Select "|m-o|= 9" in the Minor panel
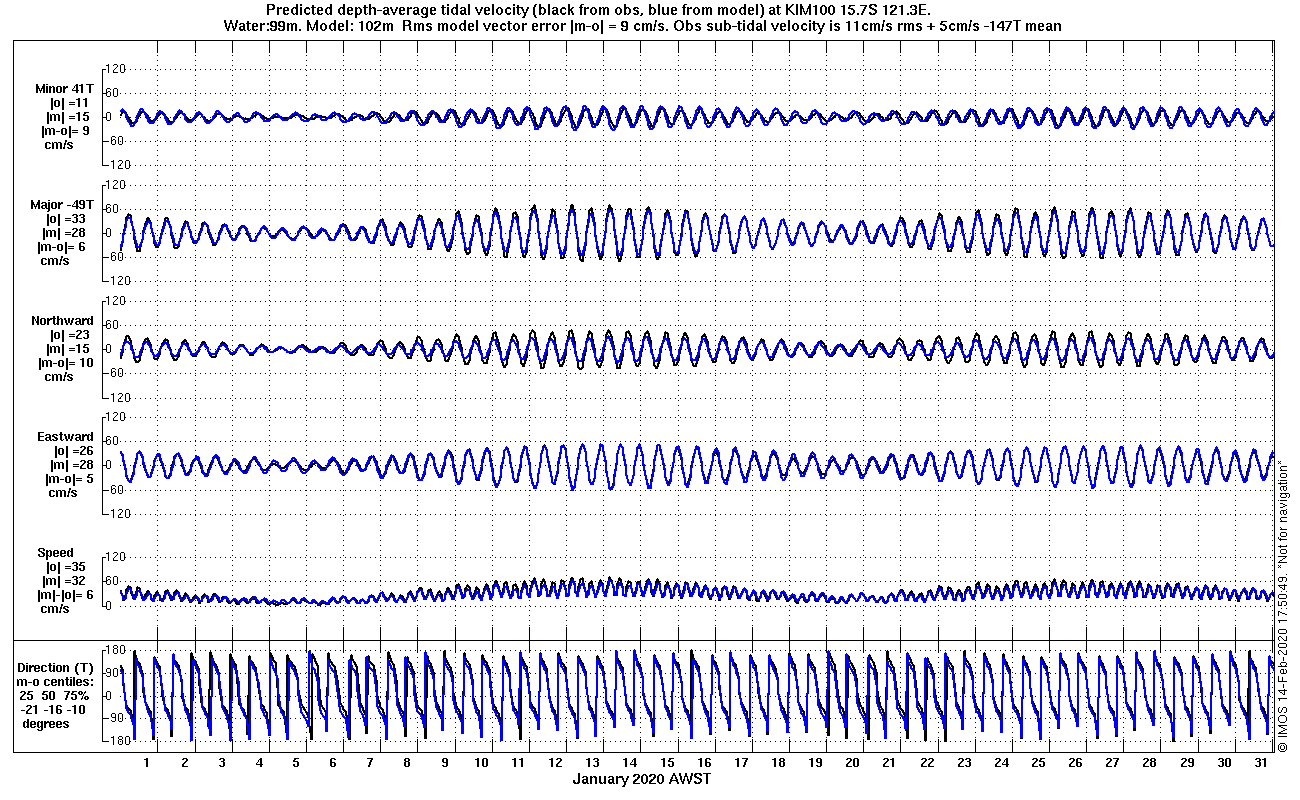 tap(63, 131)
